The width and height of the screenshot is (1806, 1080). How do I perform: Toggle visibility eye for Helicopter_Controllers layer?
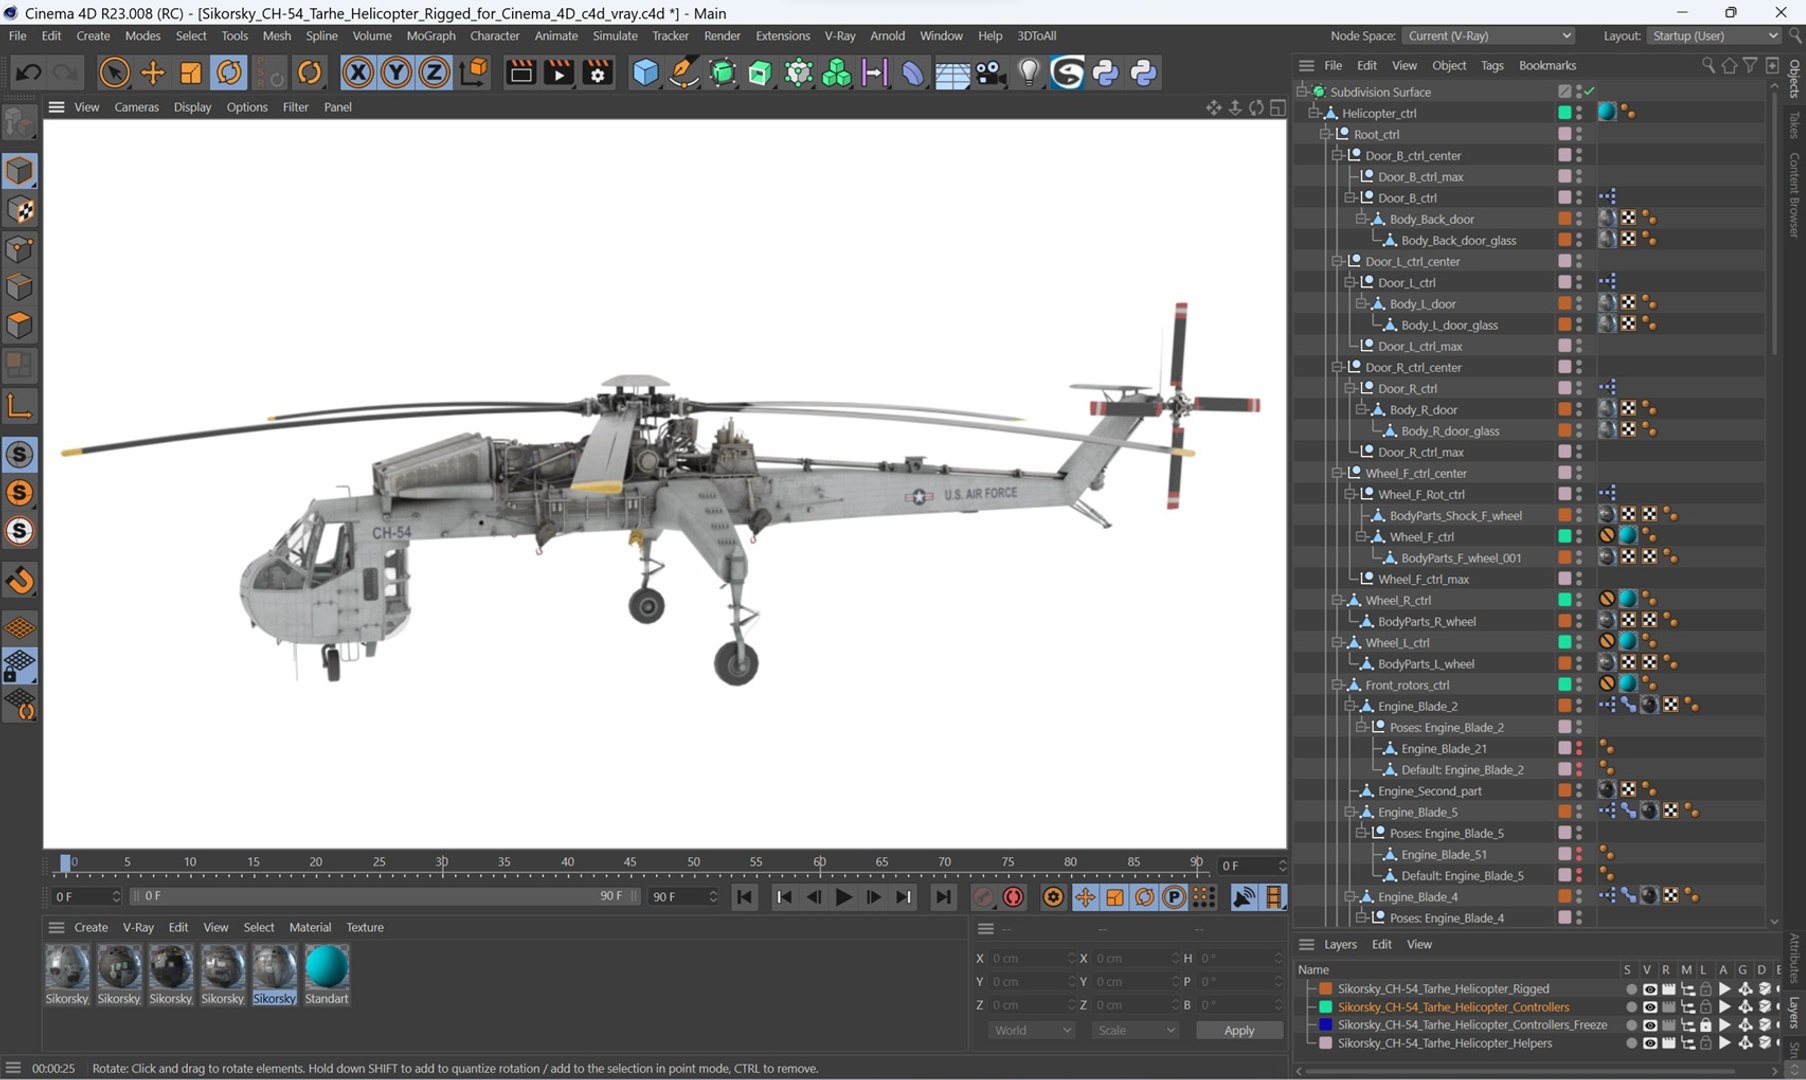[x=1649, y=1007]
